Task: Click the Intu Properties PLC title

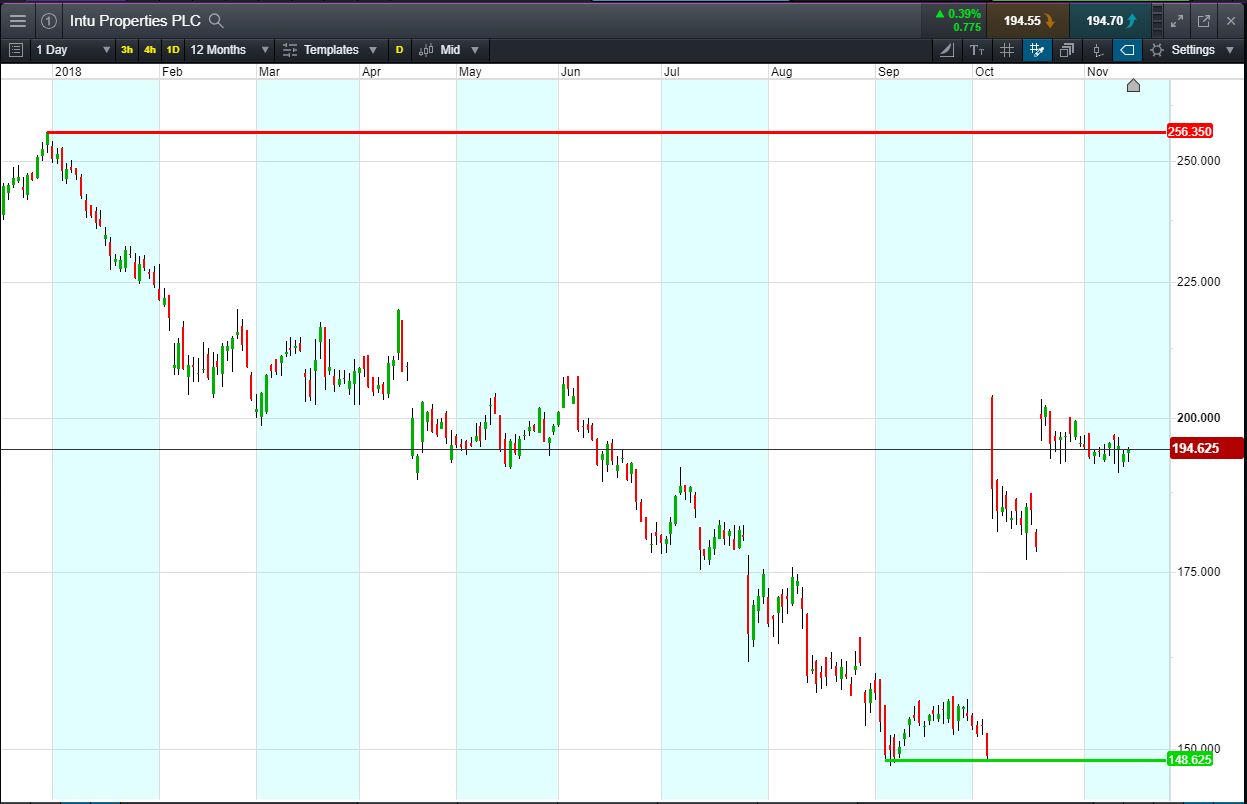Action: [x=135, y=20]
